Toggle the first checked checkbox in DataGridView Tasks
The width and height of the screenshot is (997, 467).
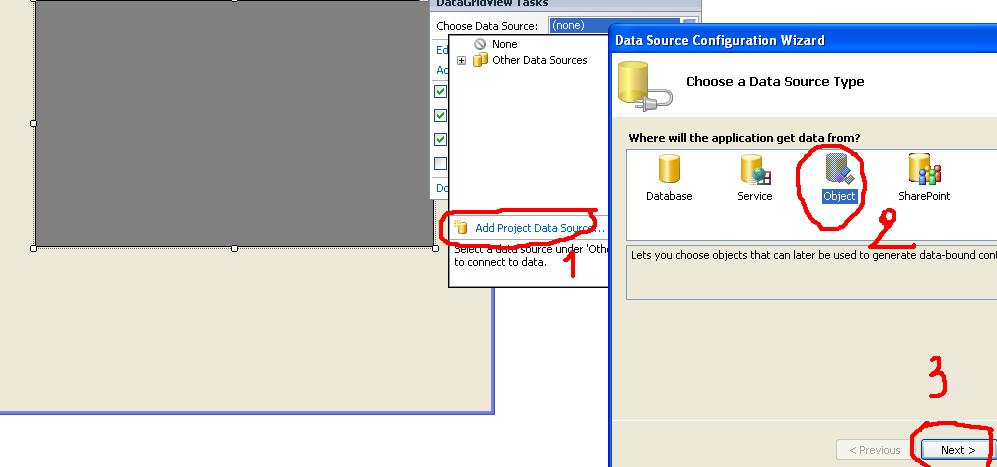(440, 92)
